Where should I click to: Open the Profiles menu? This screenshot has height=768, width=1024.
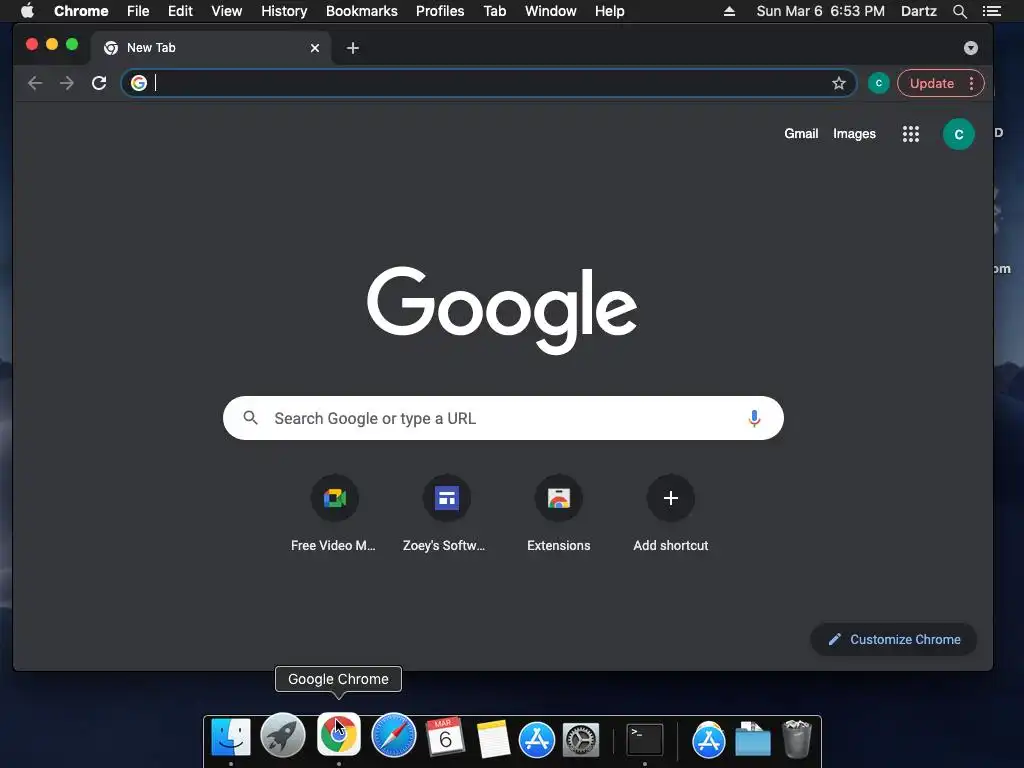440,11
